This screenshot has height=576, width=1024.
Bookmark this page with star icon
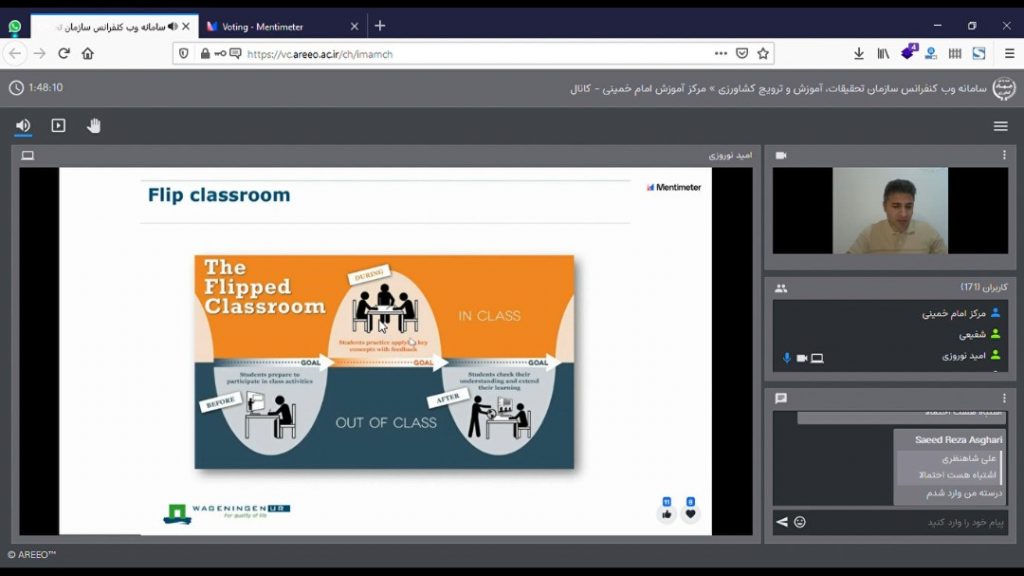[x=763, y=54]
